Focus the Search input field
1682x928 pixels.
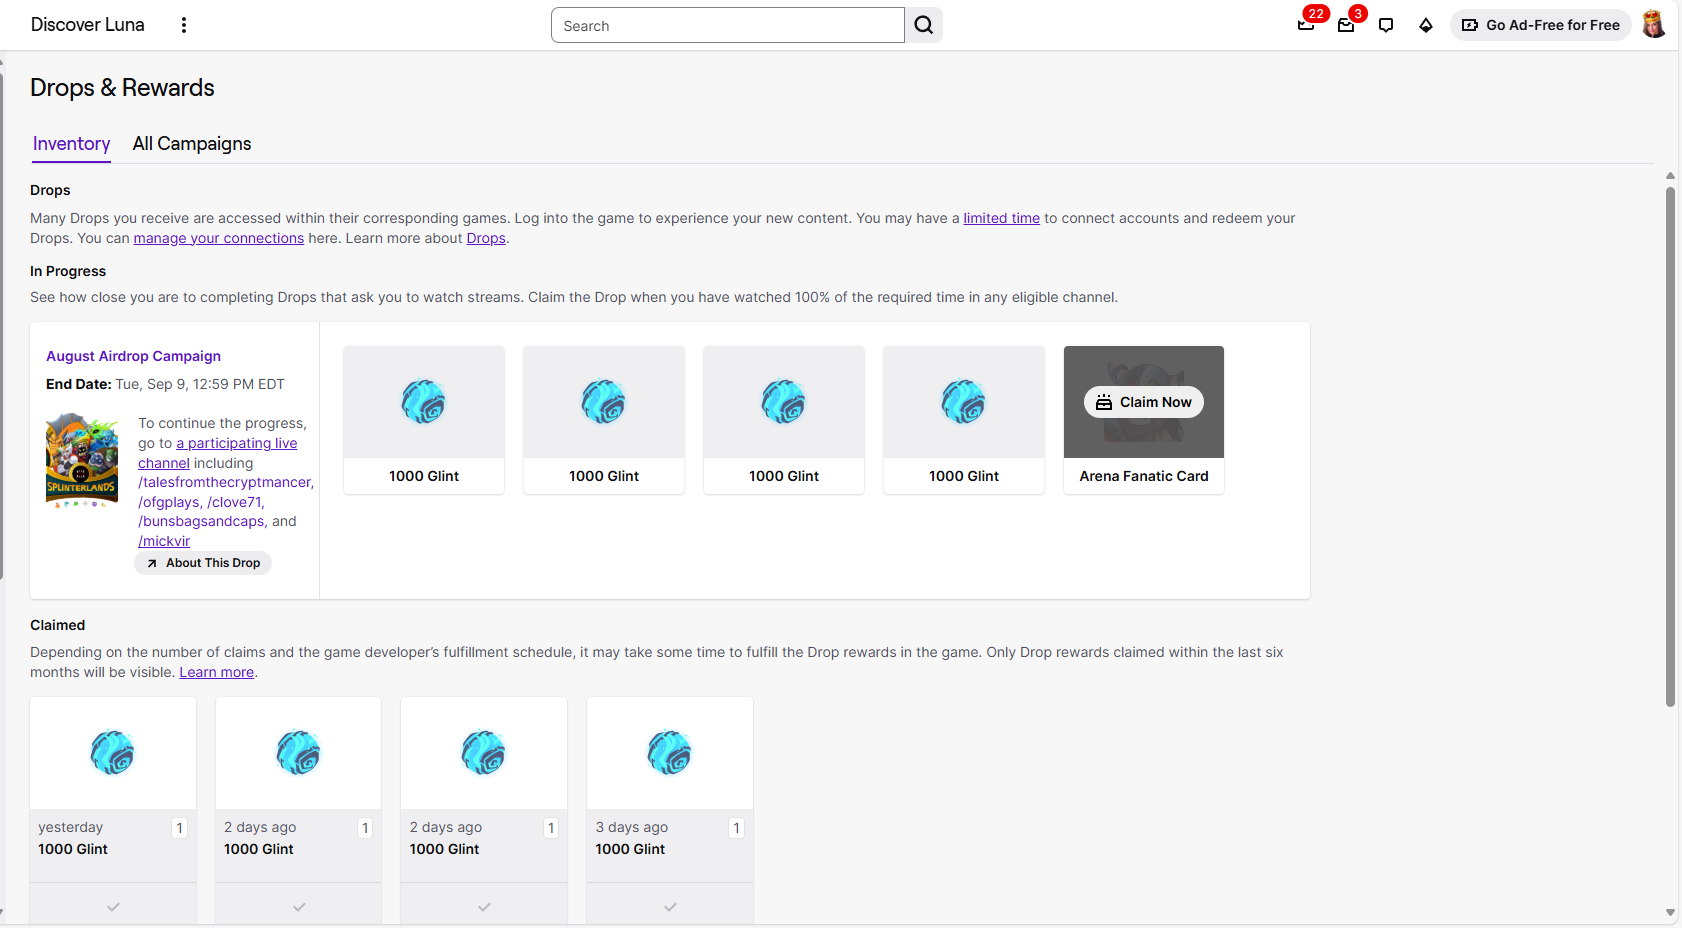(728, 25)
